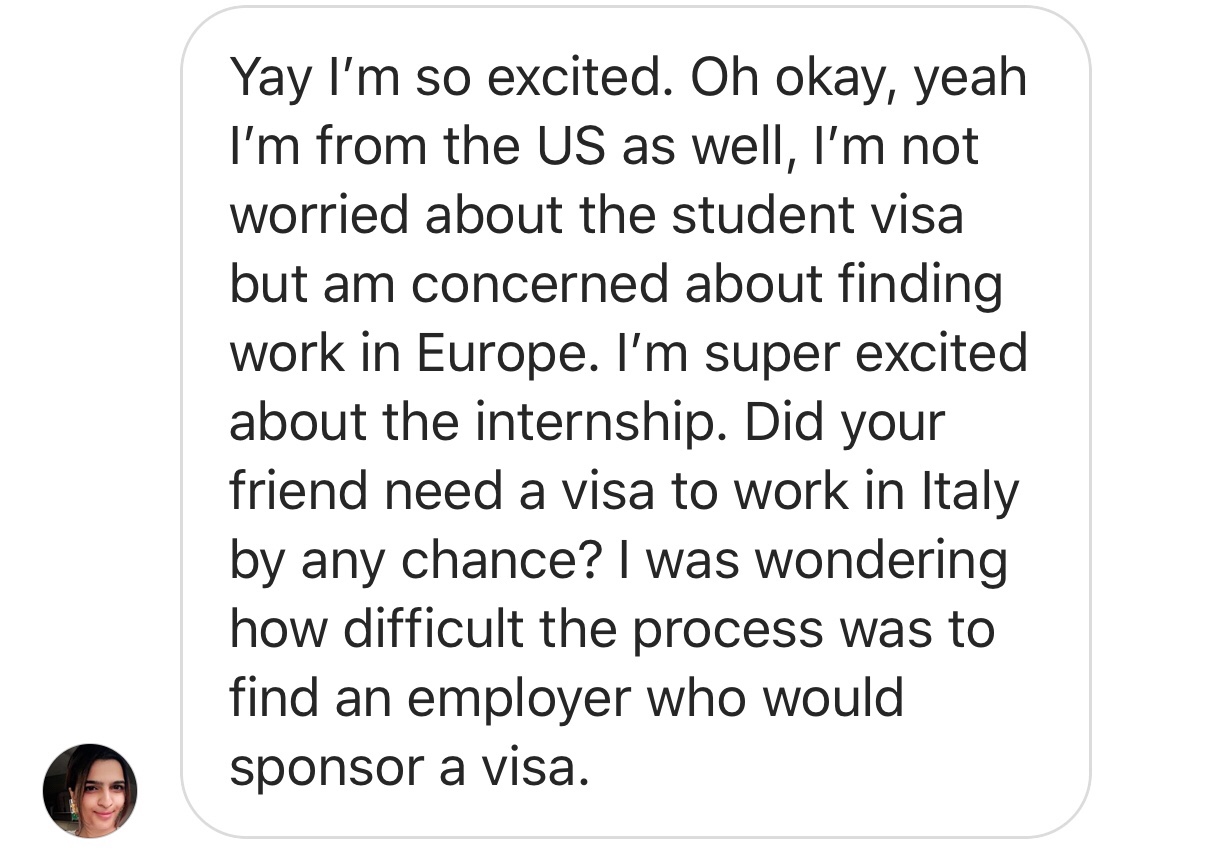Click the word "worried" in the message
This screenshot has height=851, width=1208.
click(320, 216)
